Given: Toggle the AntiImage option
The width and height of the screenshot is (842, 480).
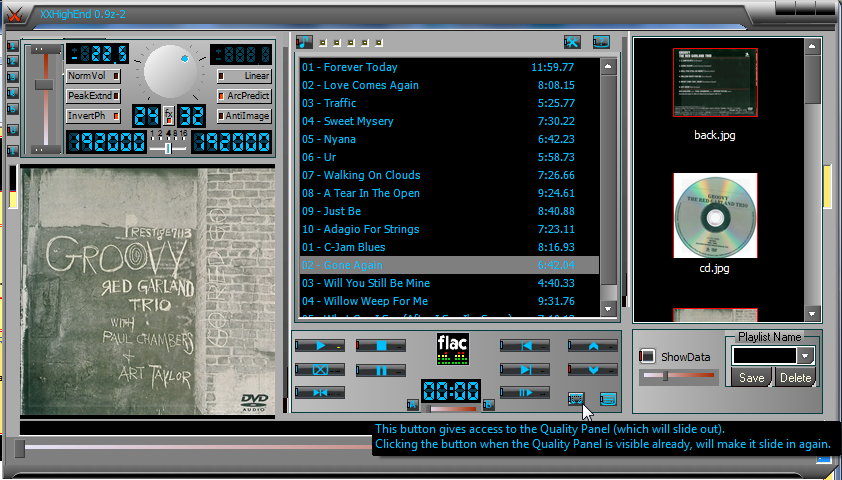Looking at the screenshot, I should pyautogui.click(x=244, y=115).
